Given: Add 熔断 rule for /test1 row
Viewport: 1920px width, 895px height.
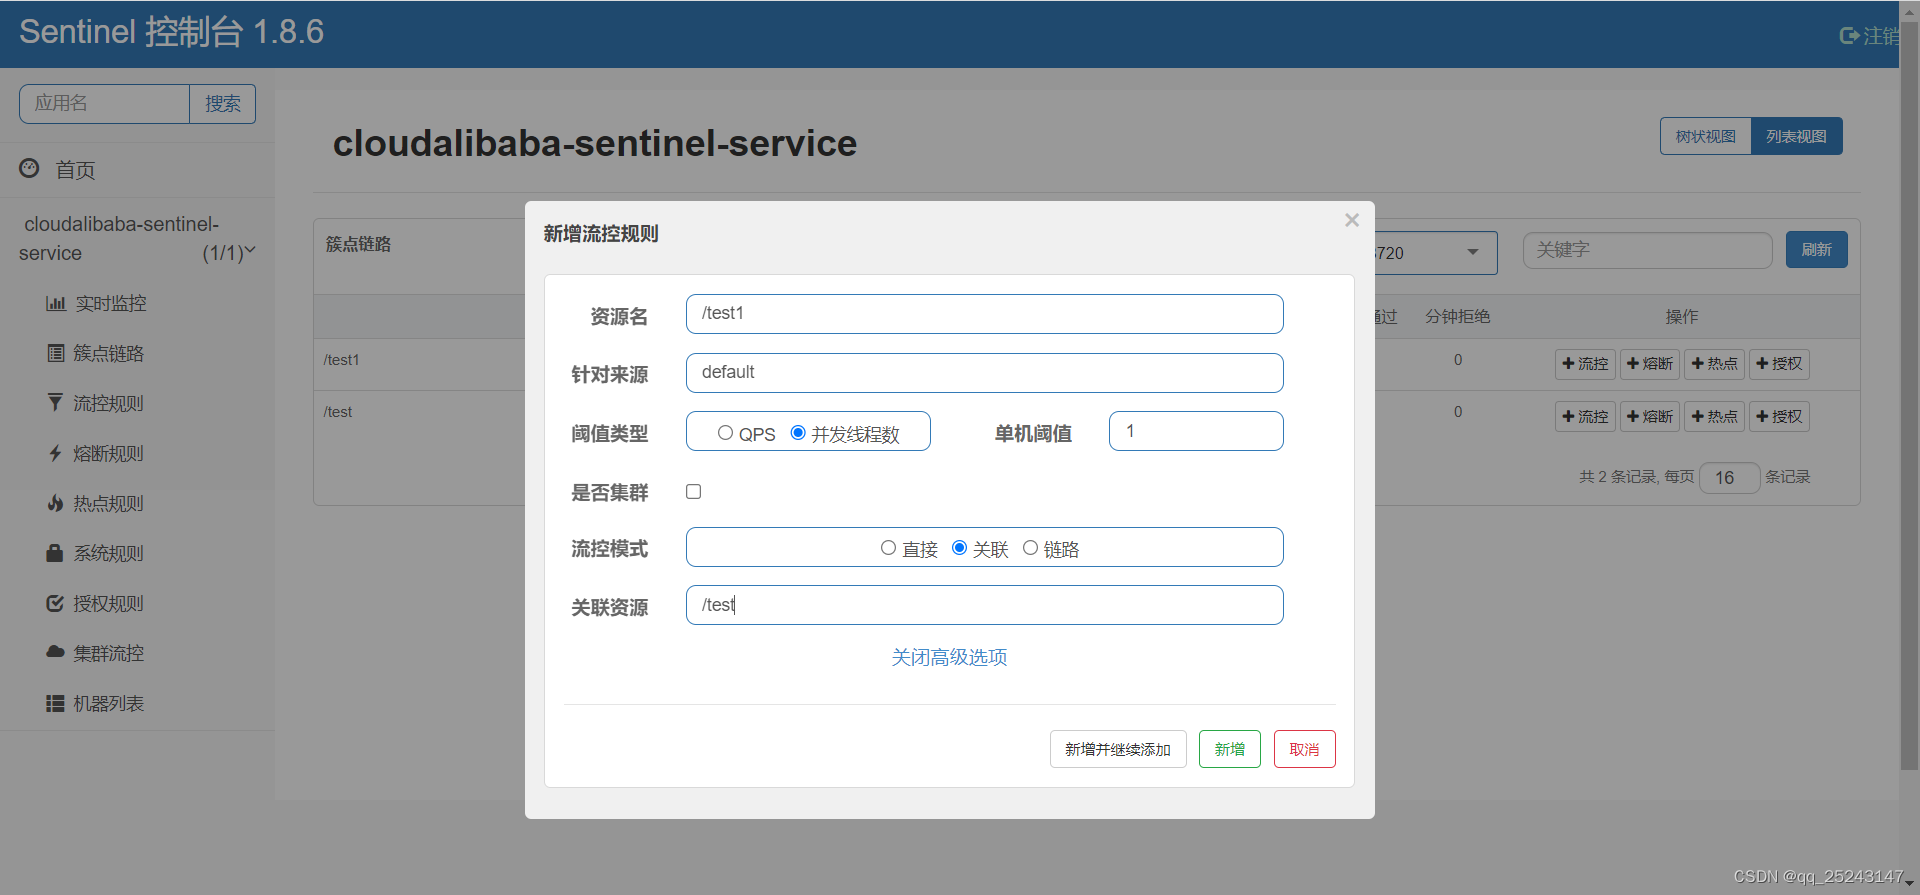Looking at the screenshot, I should [x=1650, y=364].
